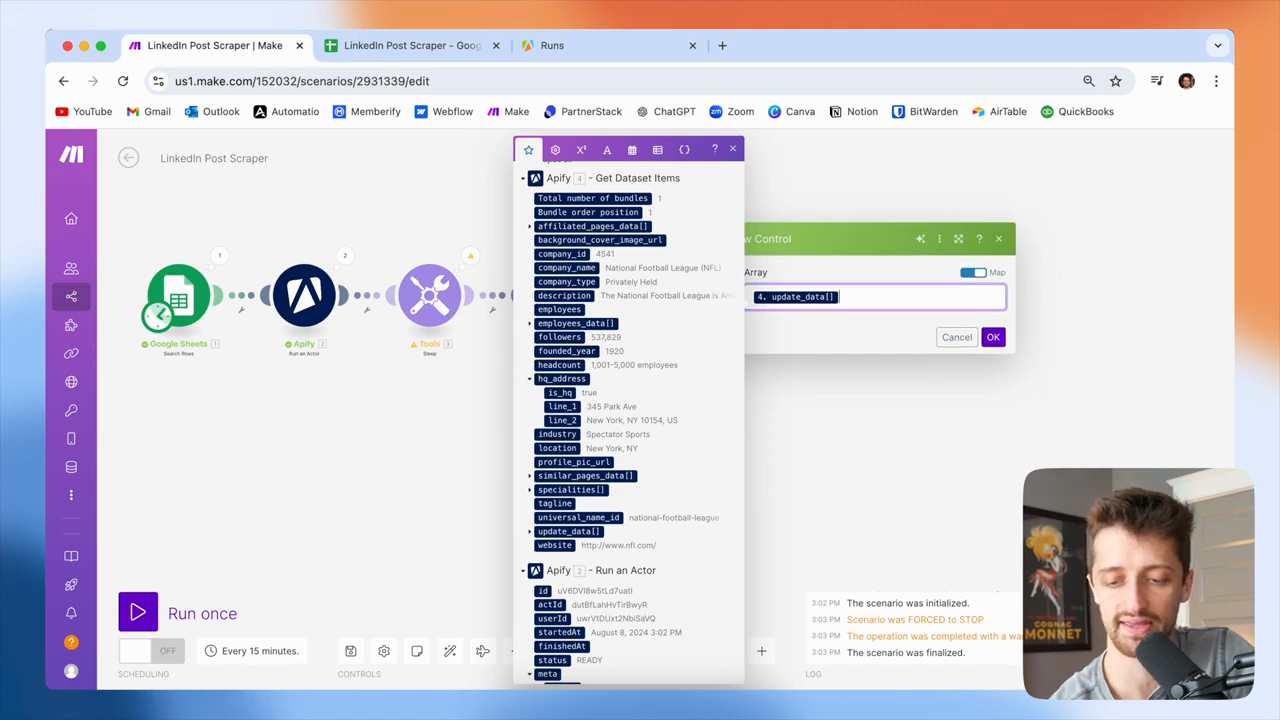Open the Every 15 minutes schedule
The image size is (1280, 720).
[x=252, y=651]
